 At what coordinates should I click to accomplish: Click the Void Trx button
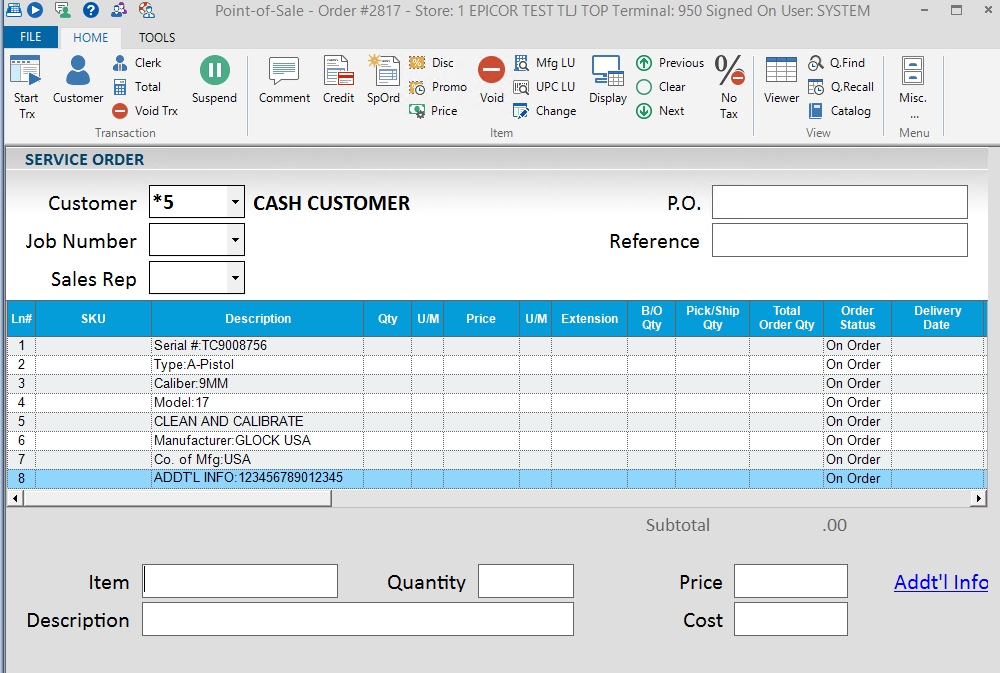pyautogui.click(x=146, y=111)
